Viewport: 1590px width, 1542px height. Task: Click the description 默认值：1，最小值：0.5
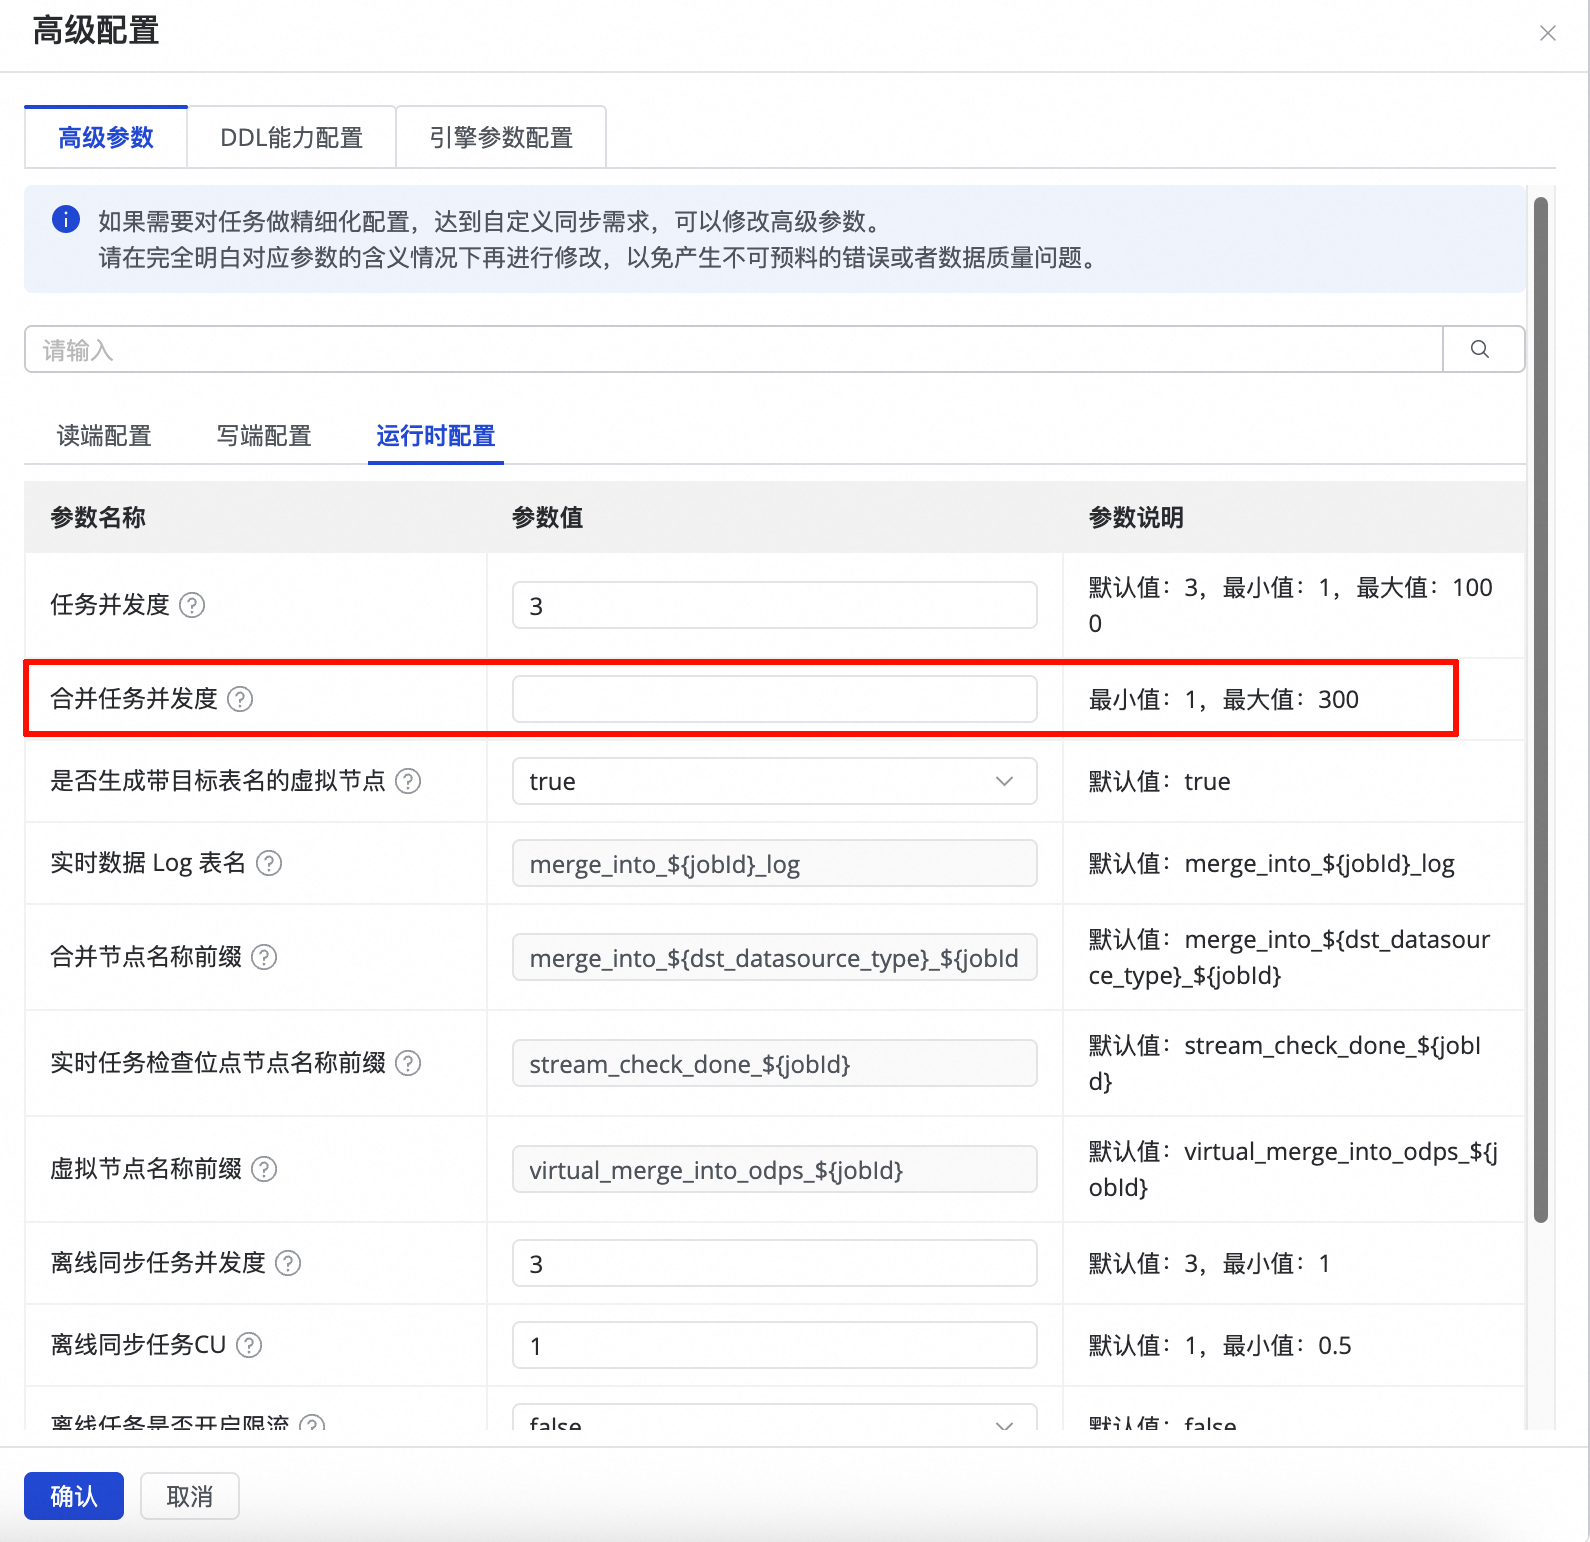(x=1220, y=1345)
